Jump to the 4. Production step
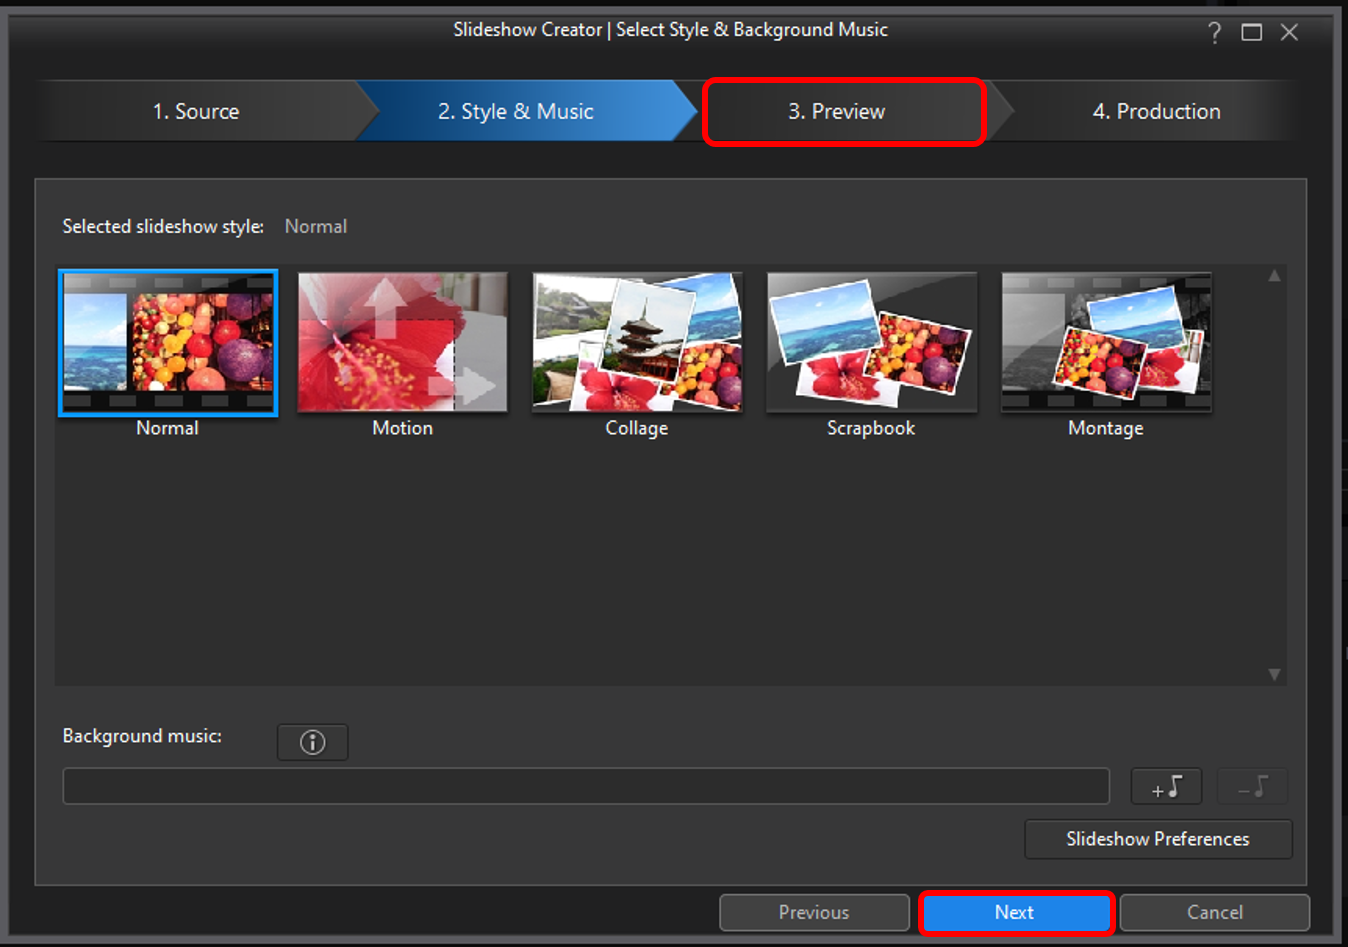 (x=1156, y=111)
